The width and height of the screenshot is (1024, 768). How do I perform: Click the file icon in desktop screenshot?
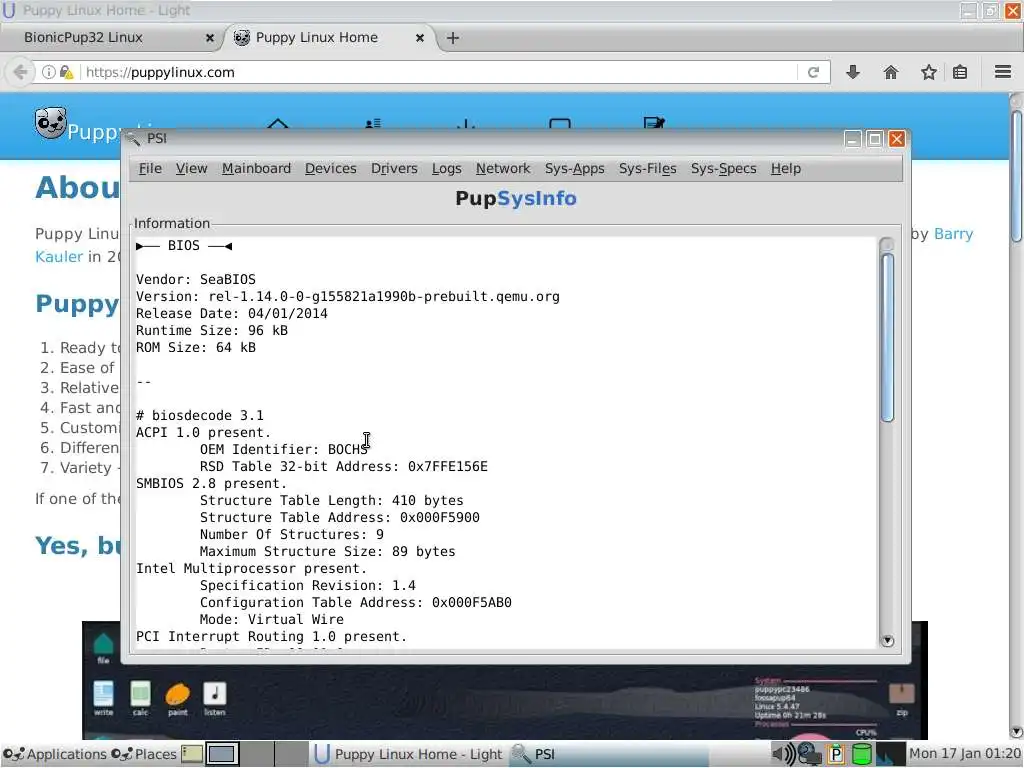[x=103, y=648]
